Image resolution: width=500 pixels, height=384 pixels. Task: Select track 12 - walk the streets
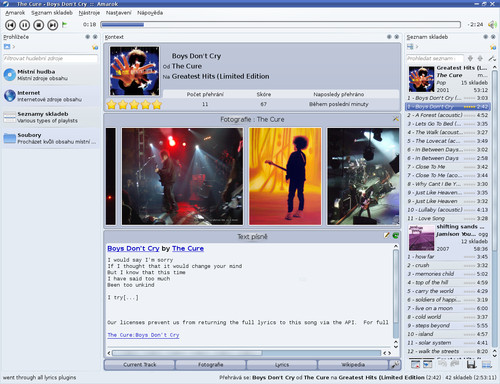[x=448, y=351]
